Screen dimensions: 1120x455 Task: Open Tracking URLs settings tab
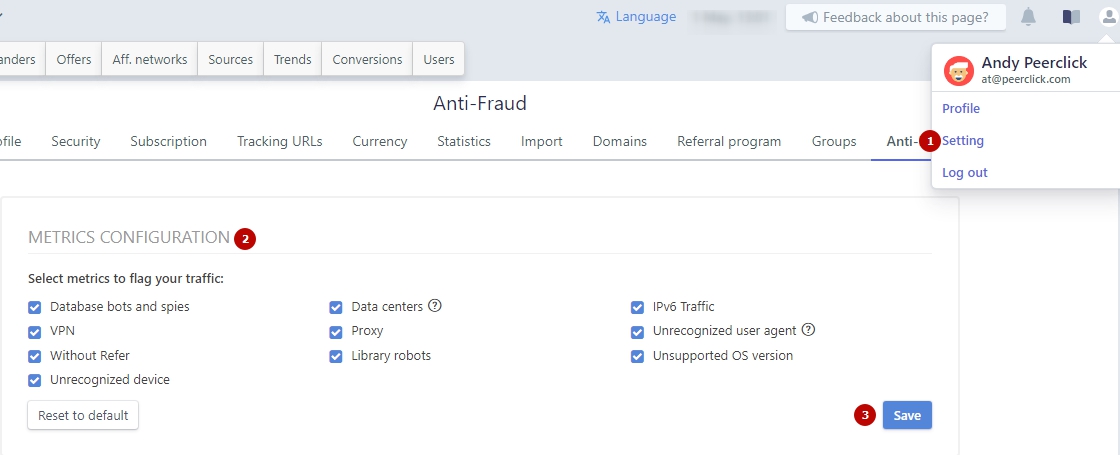(280, 141)
